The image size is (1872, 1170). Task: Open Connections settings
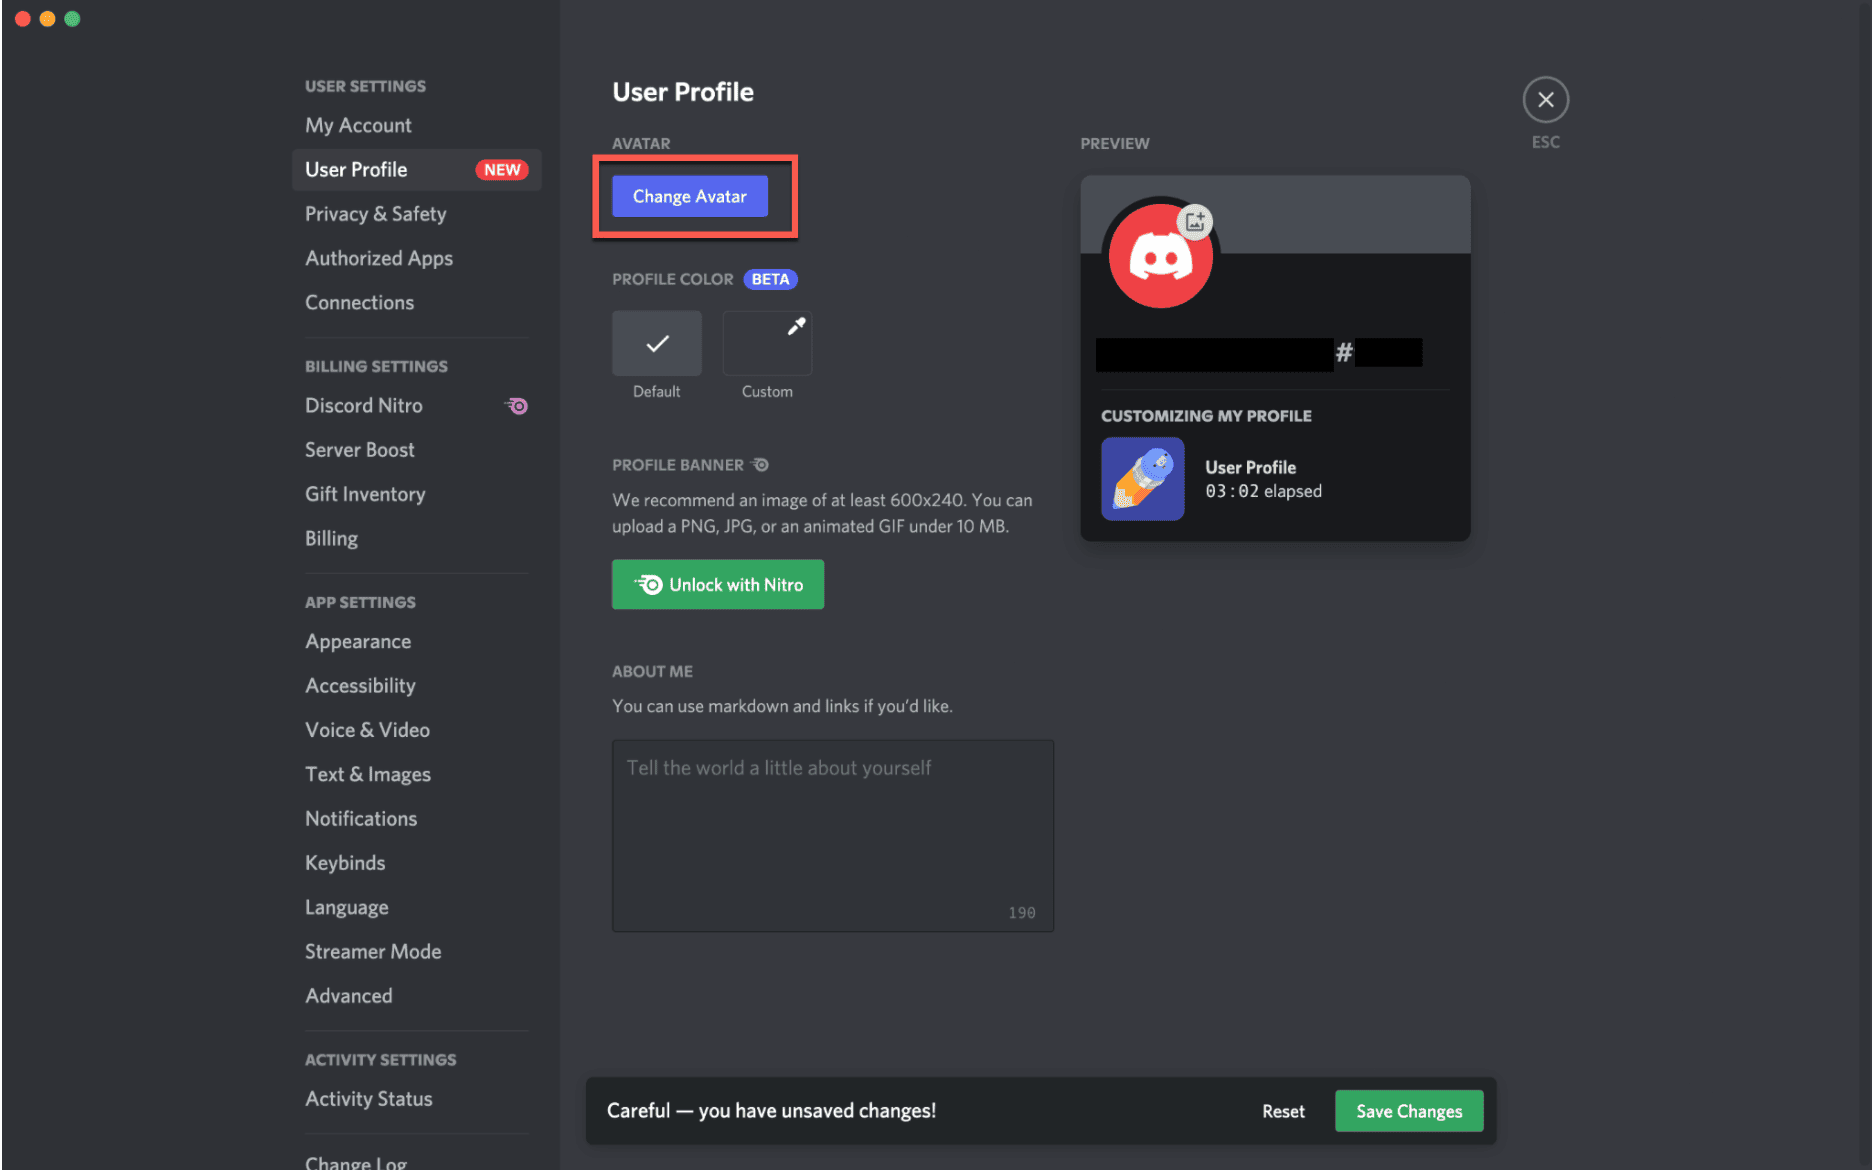[416, 302]
